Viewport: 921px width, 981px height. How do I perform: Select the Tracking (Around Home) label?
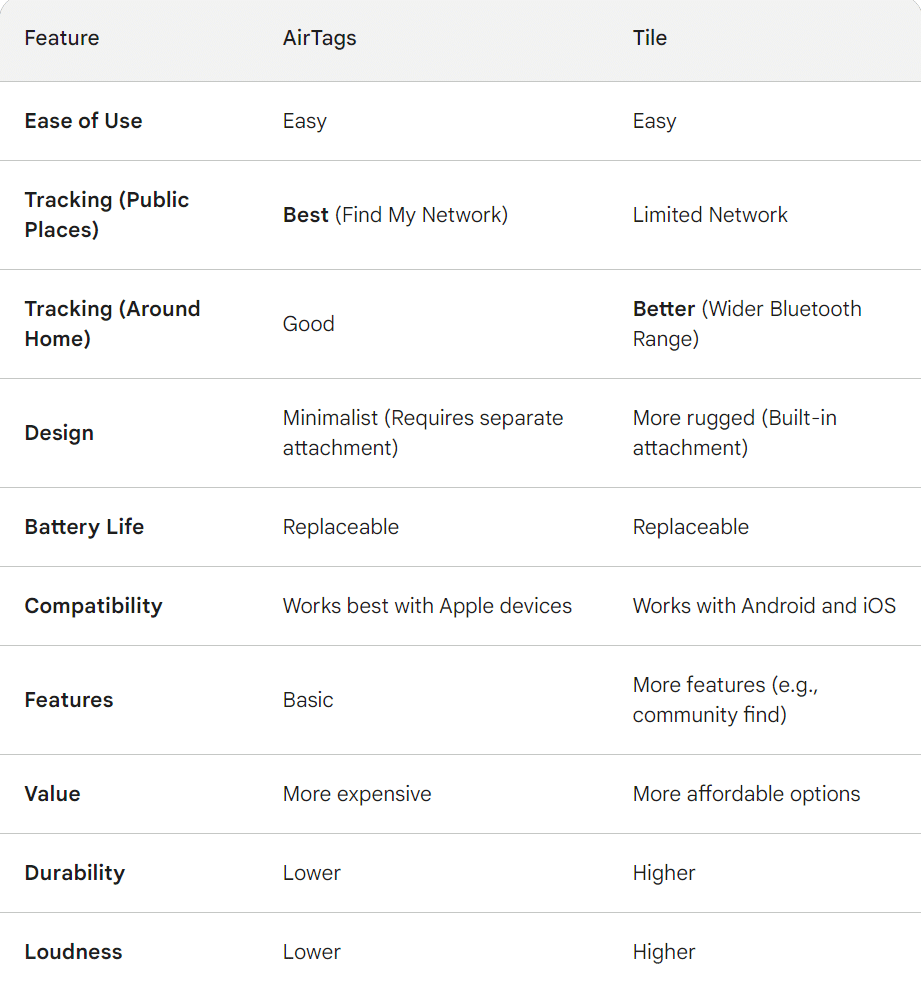[x=113, y=323]
